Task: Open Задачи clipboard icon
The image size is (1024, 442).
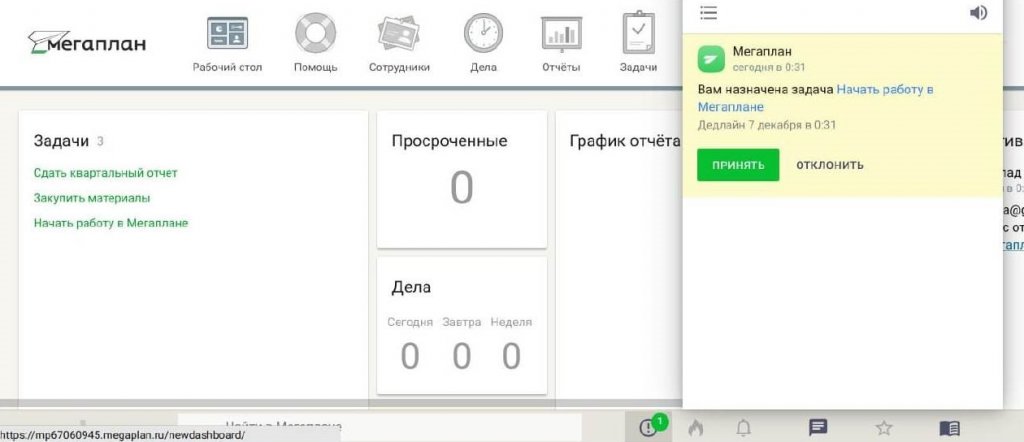Action: [638, 33]
